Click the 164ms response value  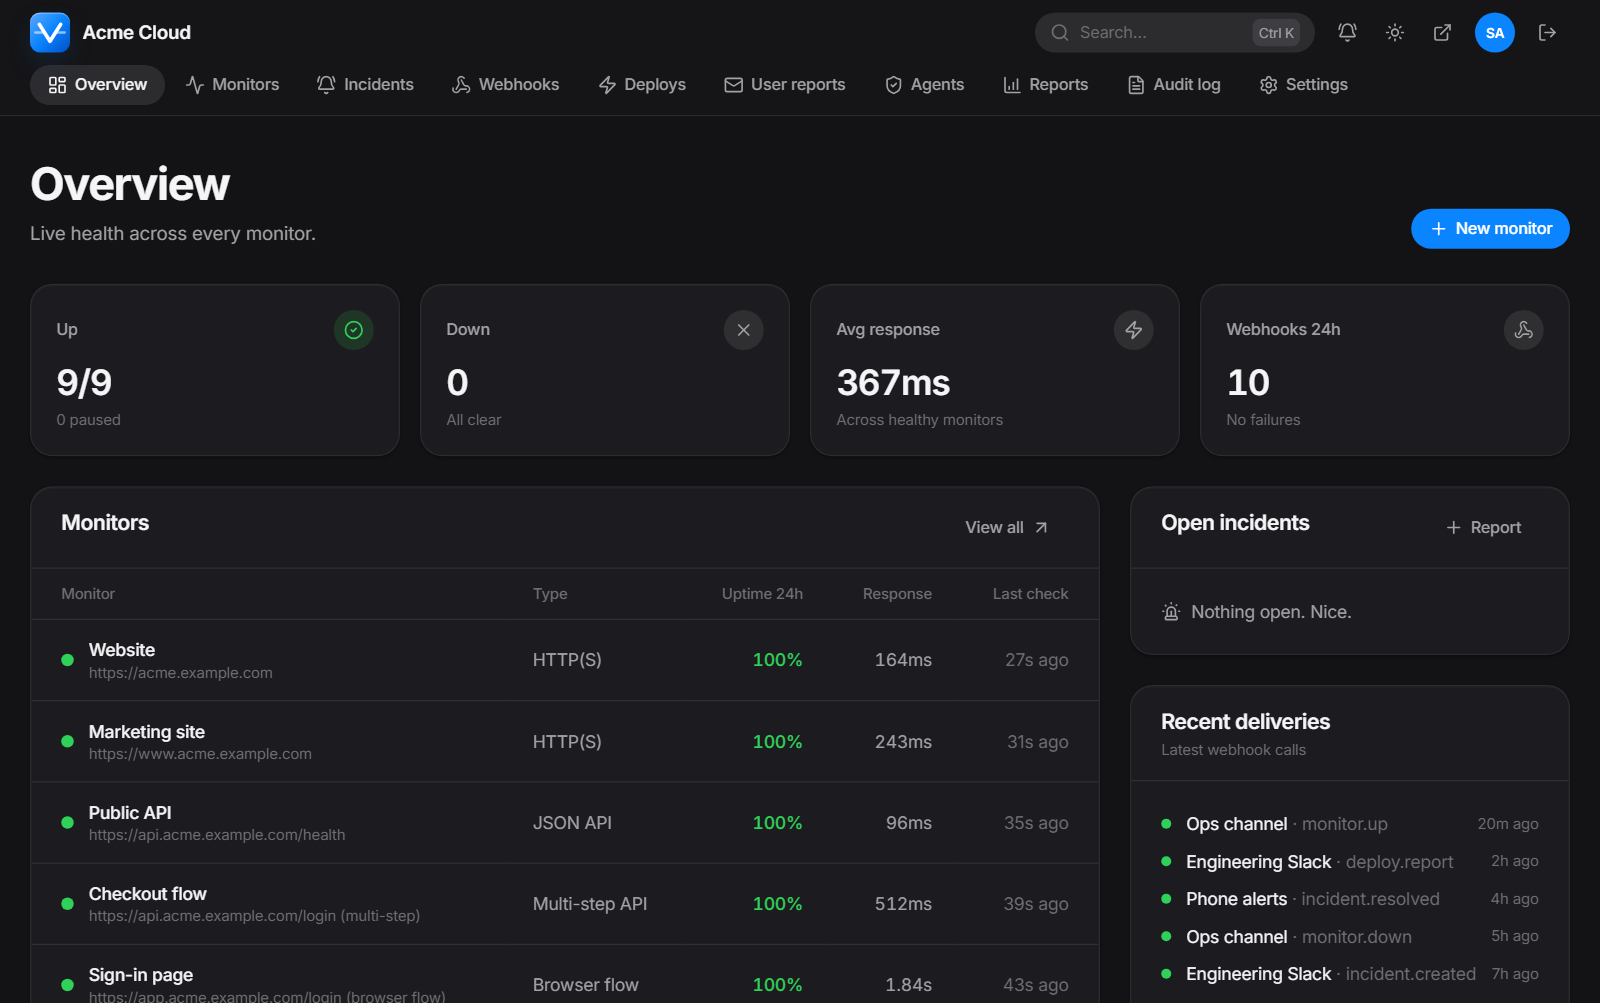(x=903, y=660)
